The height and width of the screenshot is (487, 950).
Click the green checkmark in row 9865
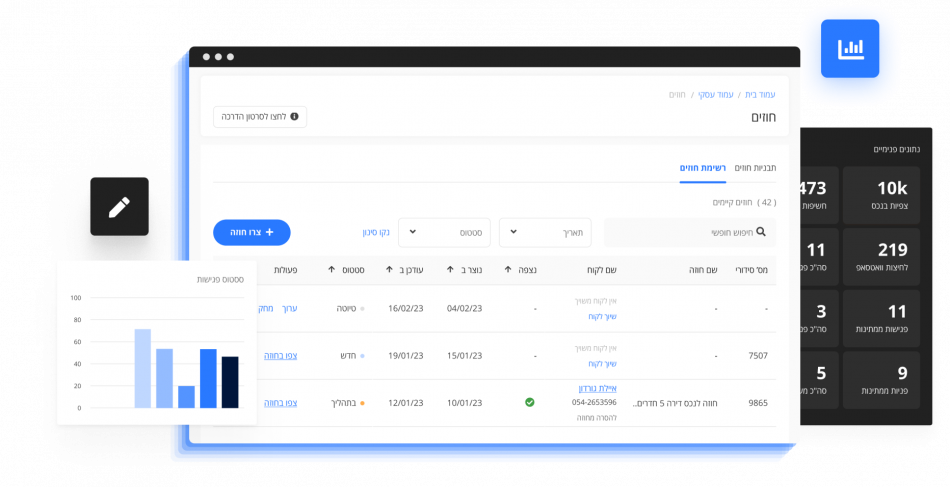(x=529, y=402)
